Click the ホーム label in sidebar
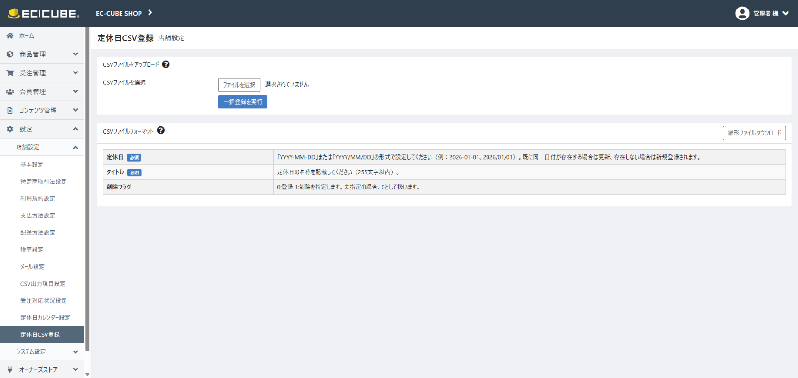This screenshot has height=378, width=798. point(26,36)
